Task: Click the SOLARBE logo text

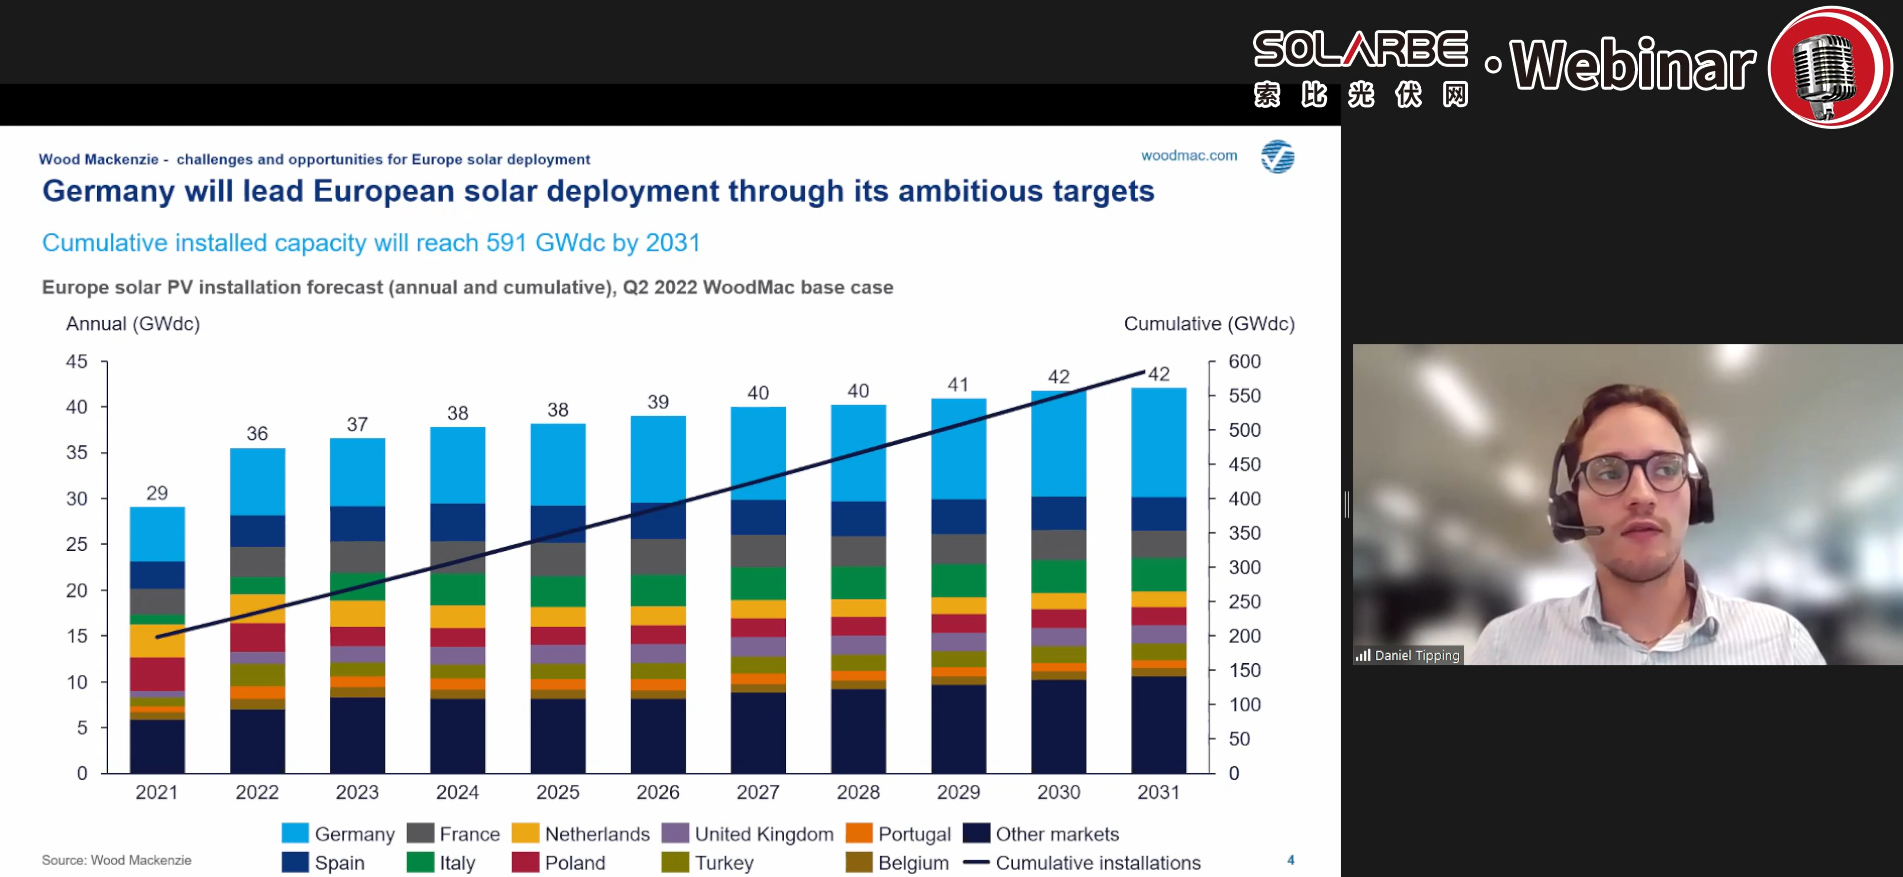Action: click(1360, 49)
